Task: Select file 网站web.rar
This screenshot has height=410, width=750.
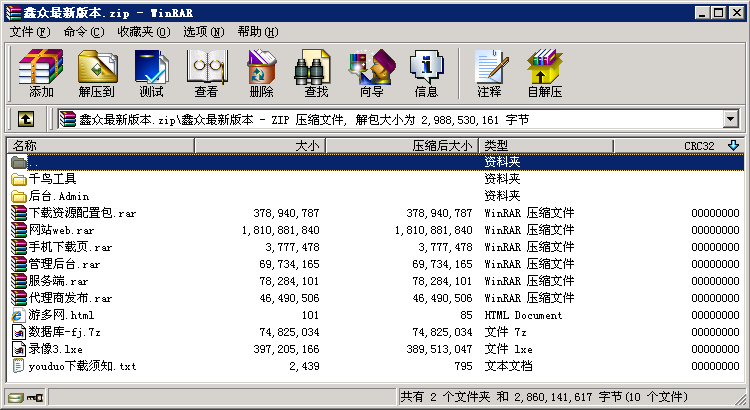Action: pos(60,230)
